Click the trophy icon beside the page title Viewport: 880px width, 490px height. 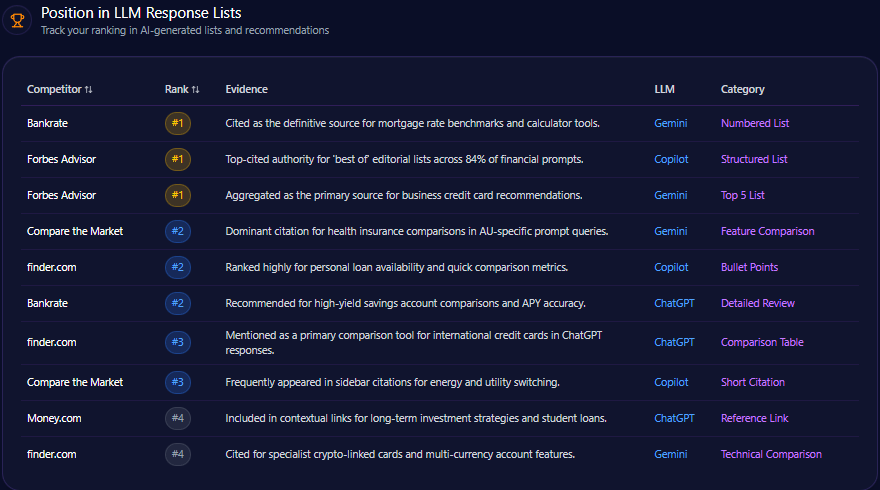click(x=17, y=19)
